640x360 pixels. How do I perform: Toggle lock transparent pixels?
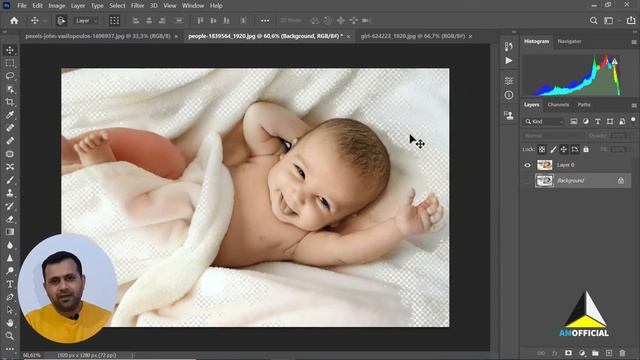click(542, 149)
